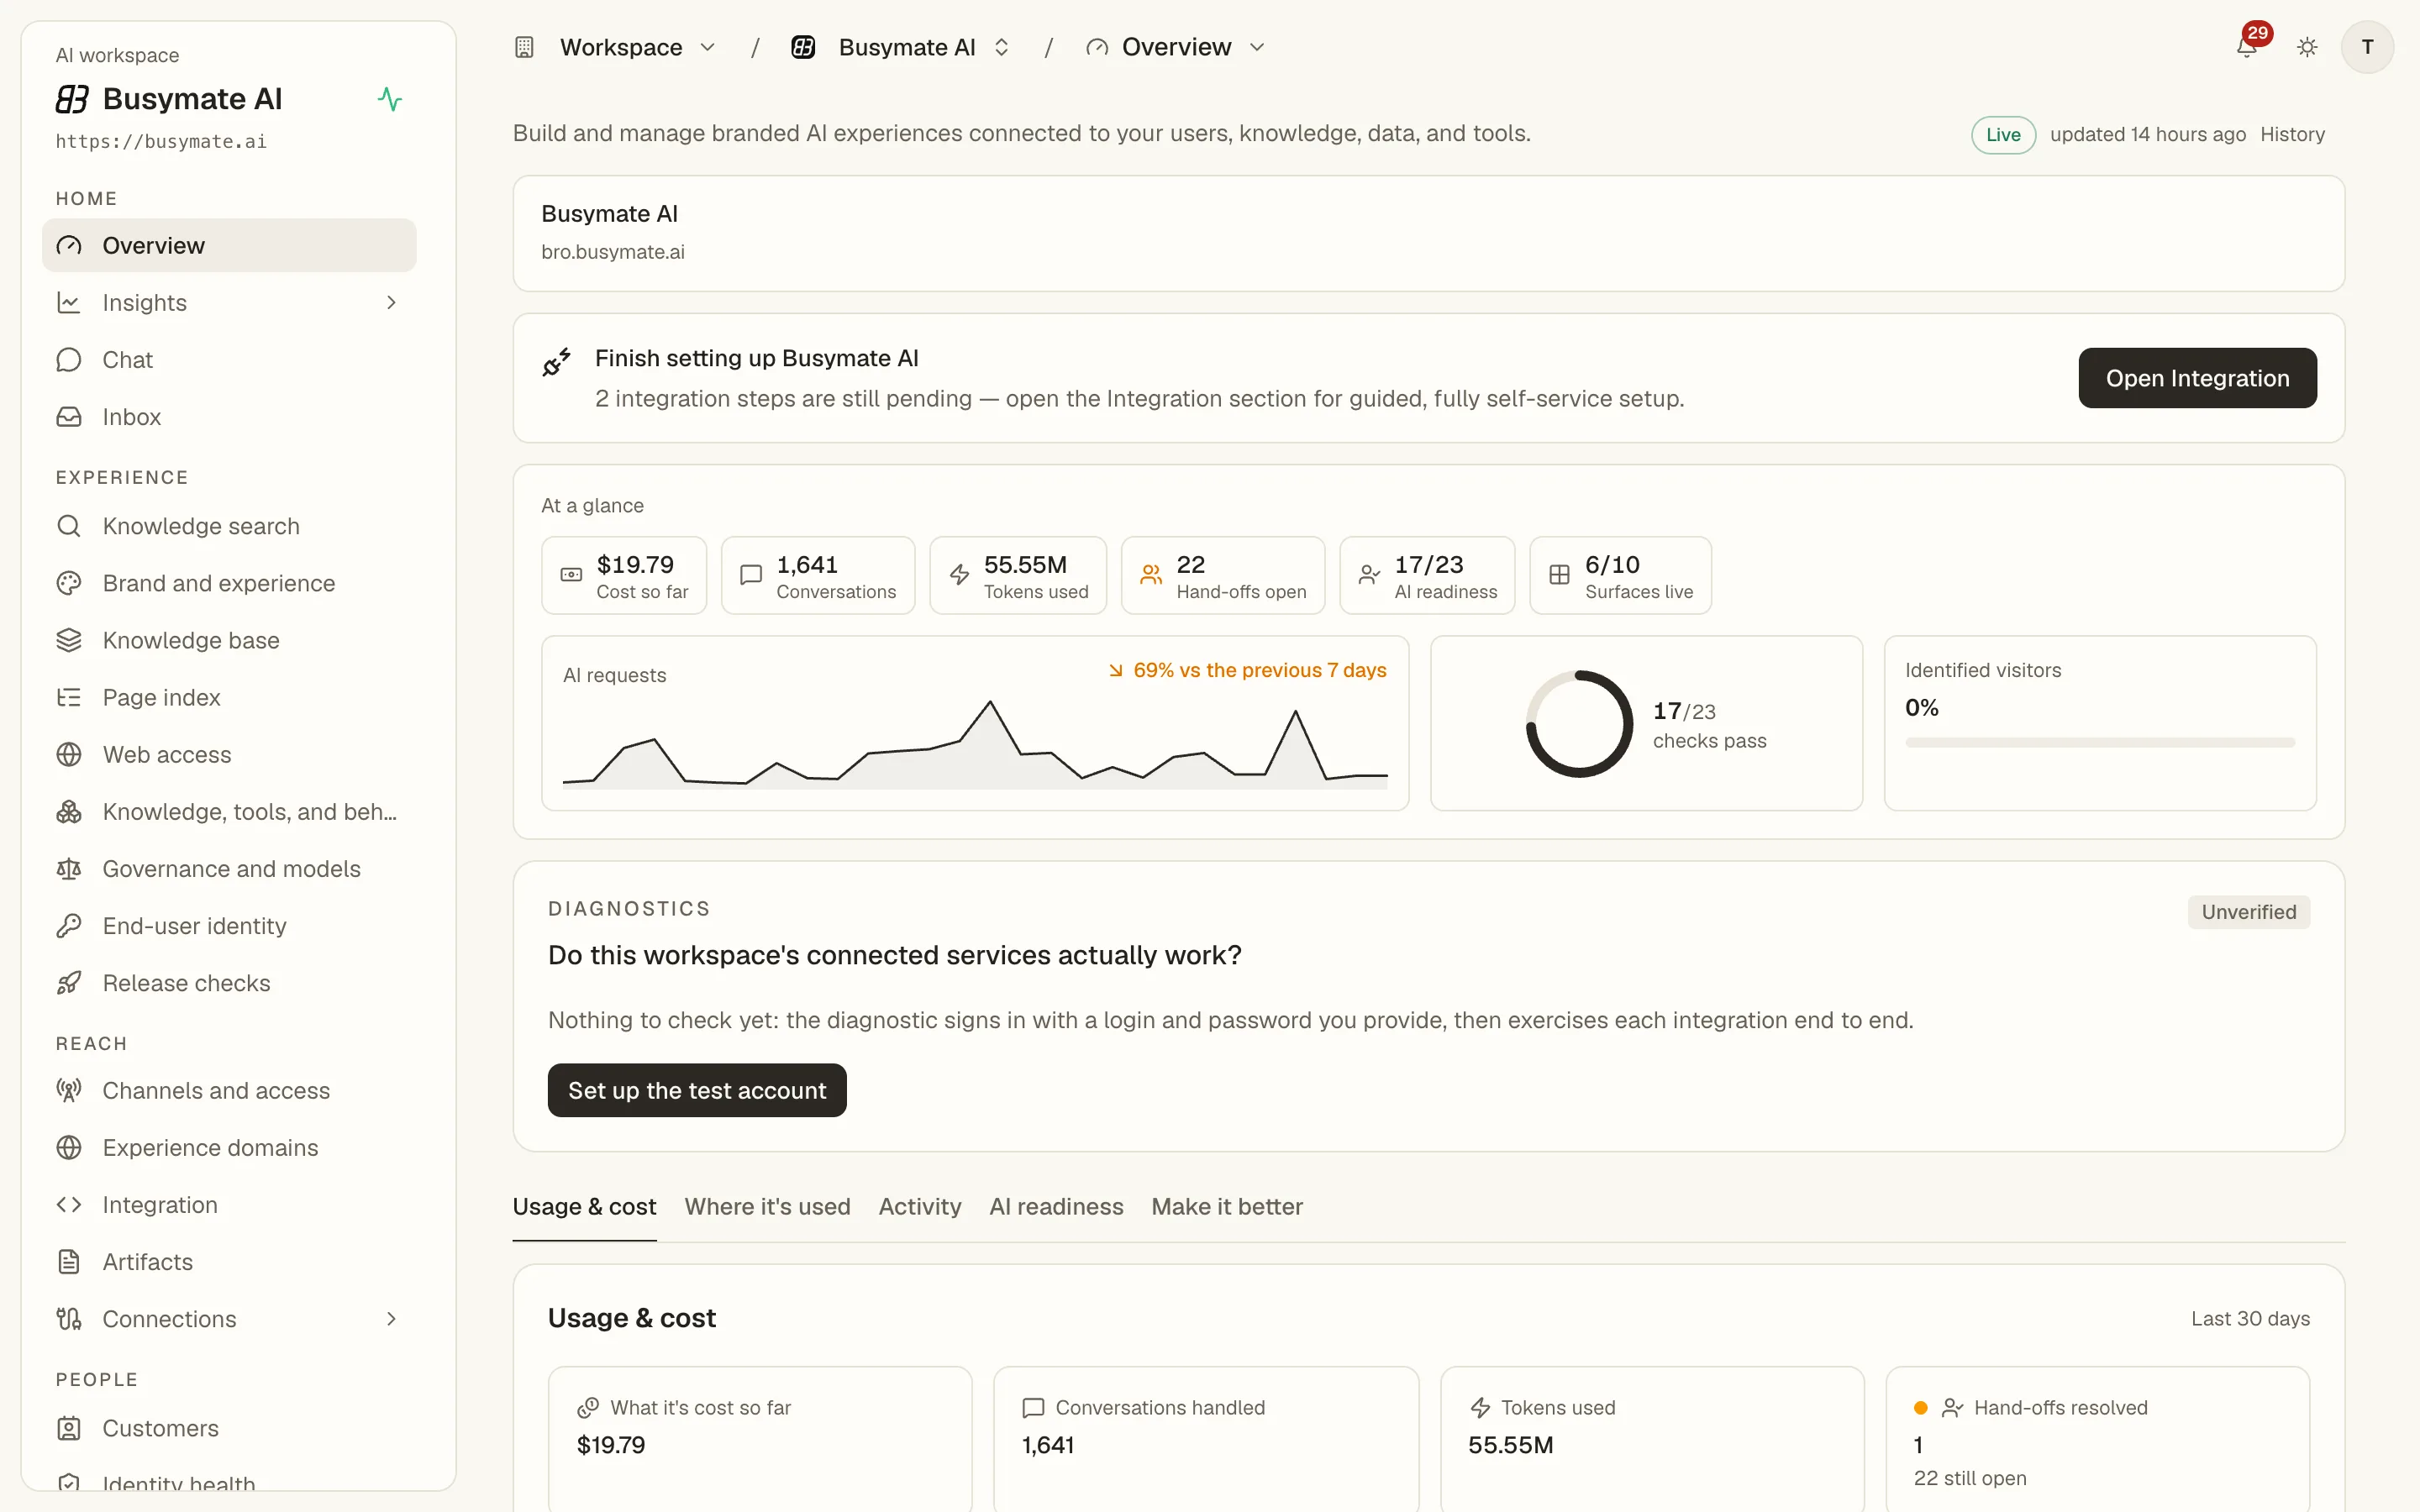
Task: Click the activity pulse icon beside Busymate AI
Action: (x=389, y=99)
